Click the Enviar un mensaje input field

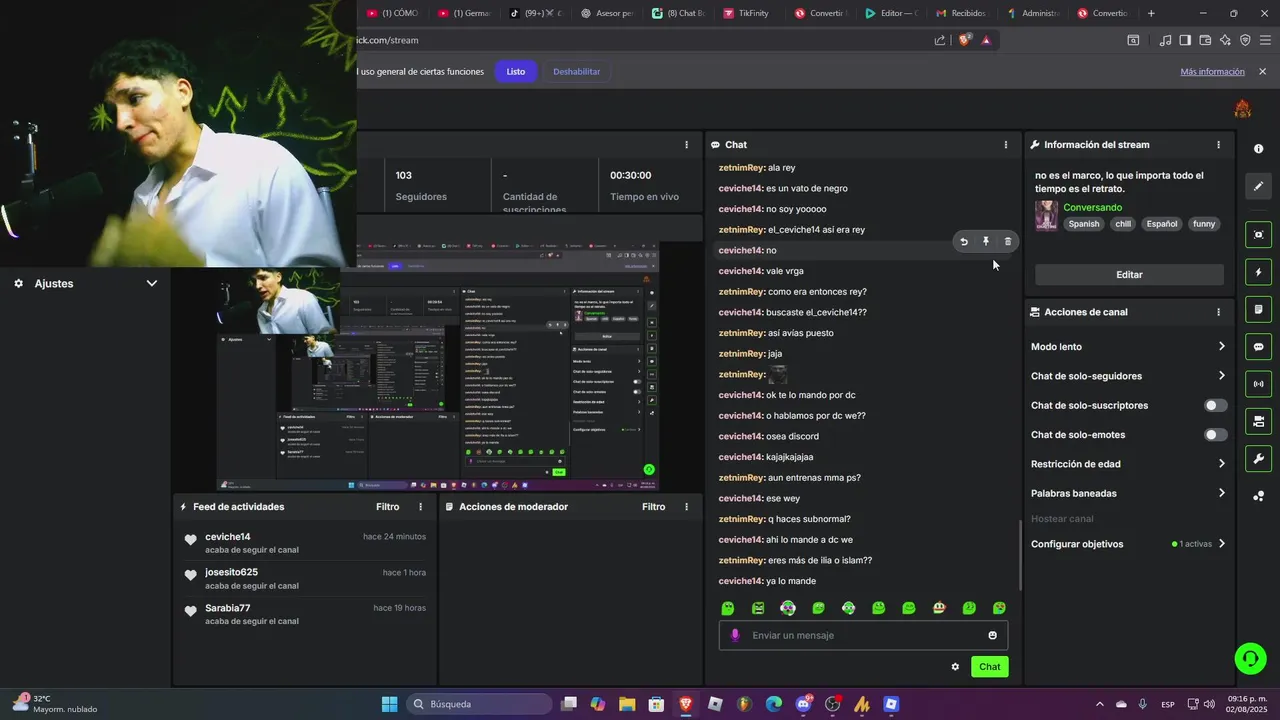[864, 635]
